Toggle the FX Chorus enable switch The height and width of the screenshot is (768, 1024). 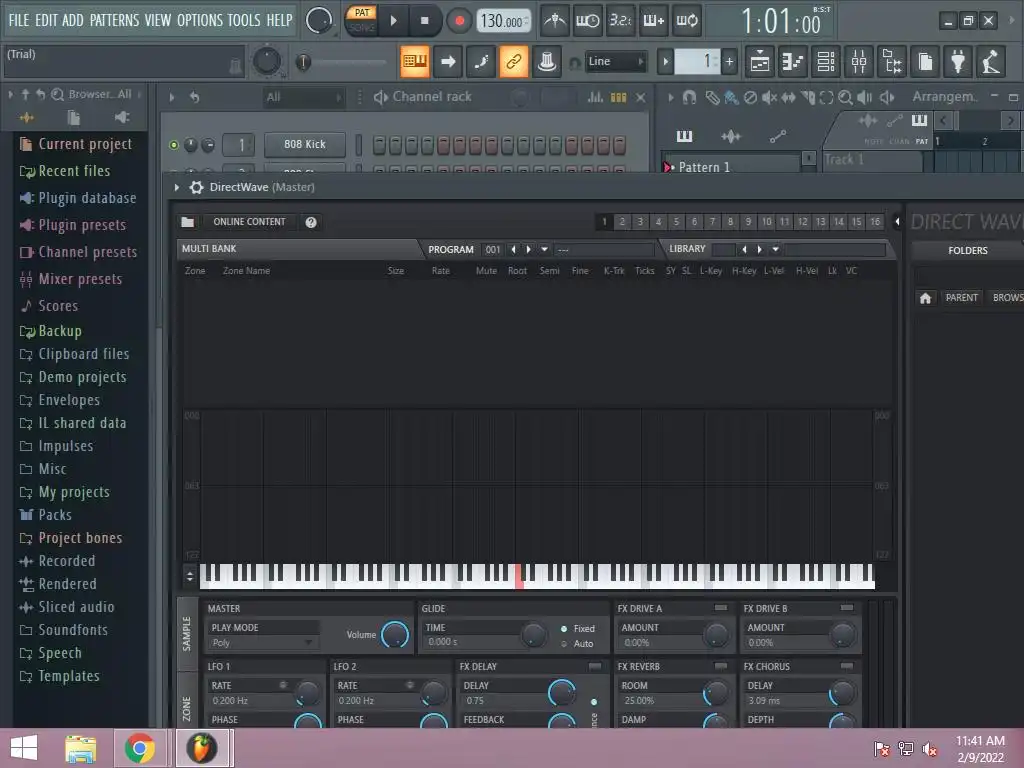(846, 666)
